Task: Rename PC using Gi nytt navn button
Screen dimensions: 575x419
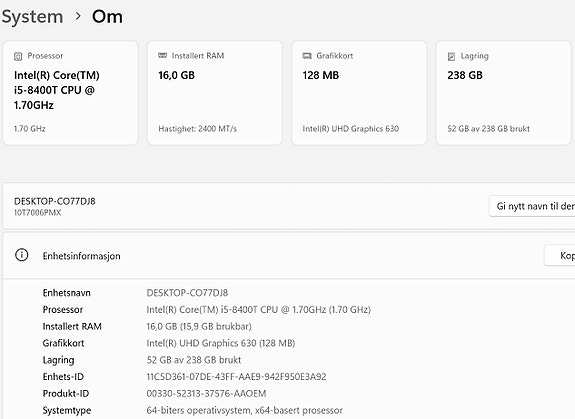Action: [532, 206]
